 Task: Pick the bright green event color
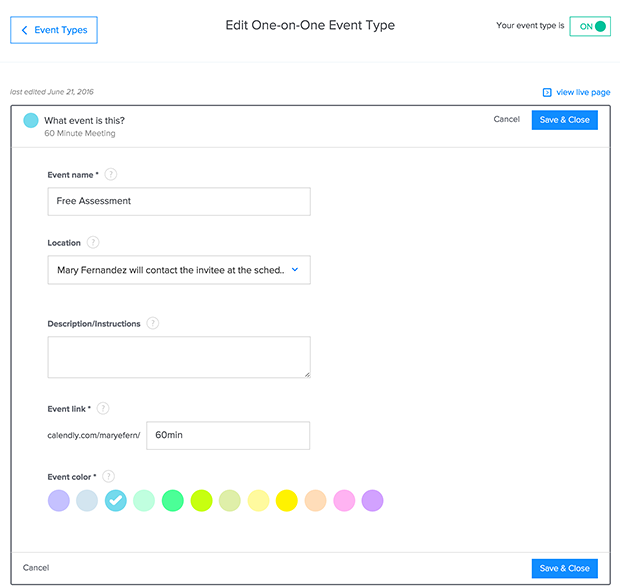coord(173,500)
